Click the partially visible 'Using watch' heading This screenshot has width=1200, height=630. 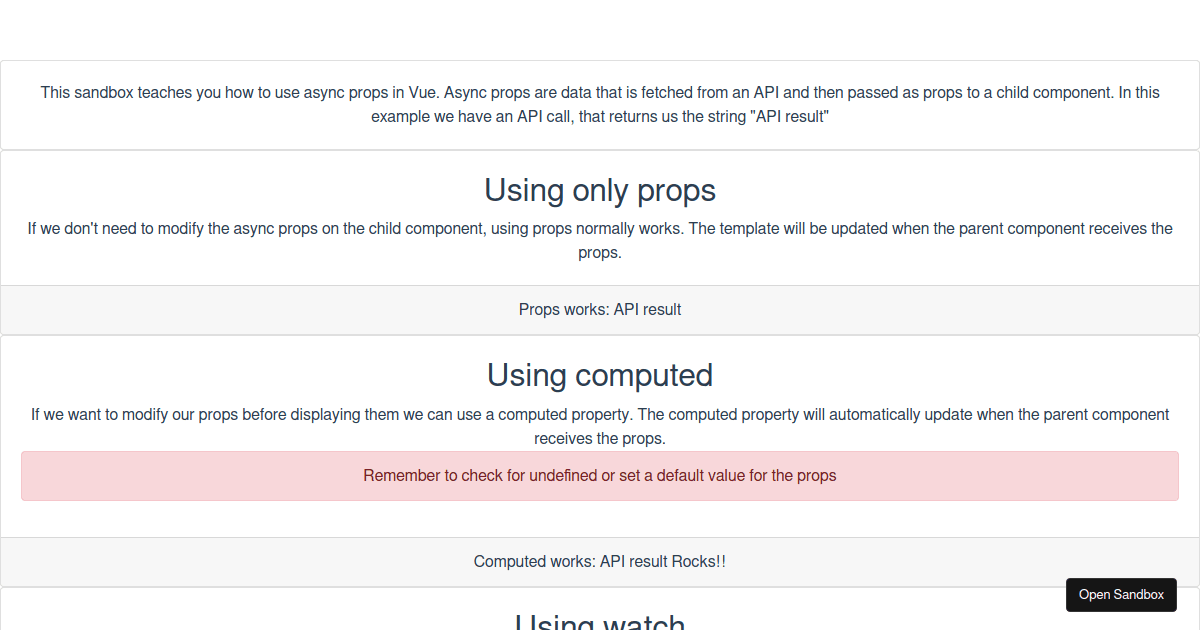tap(600, 621)
